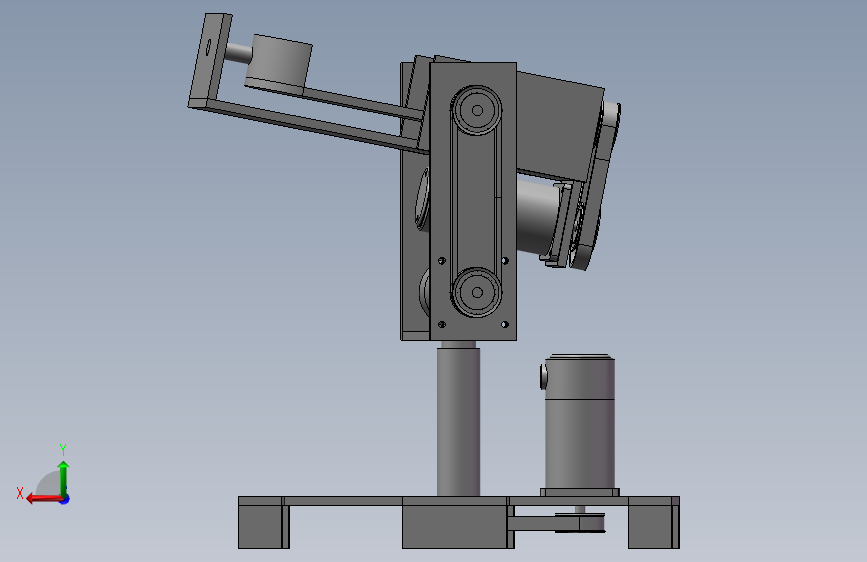867x562 pixels.
Task: Click the blue Z axis dot on the triad
Action: tap(65, 499)
